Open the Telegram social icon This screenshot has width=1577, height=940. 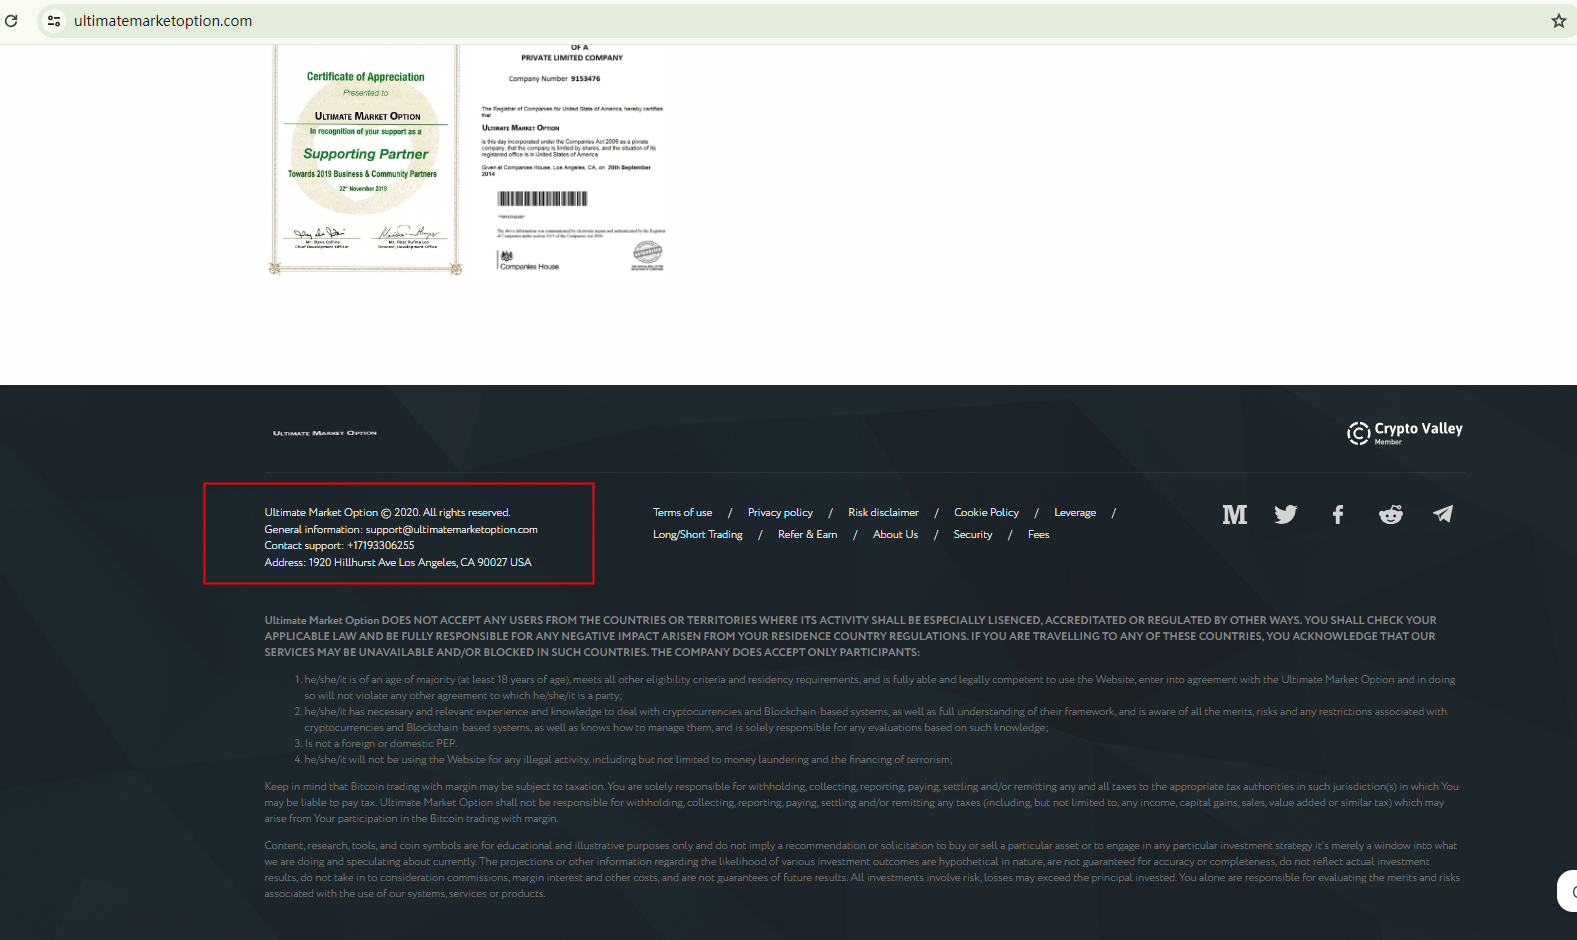(x=1443, y=514)
